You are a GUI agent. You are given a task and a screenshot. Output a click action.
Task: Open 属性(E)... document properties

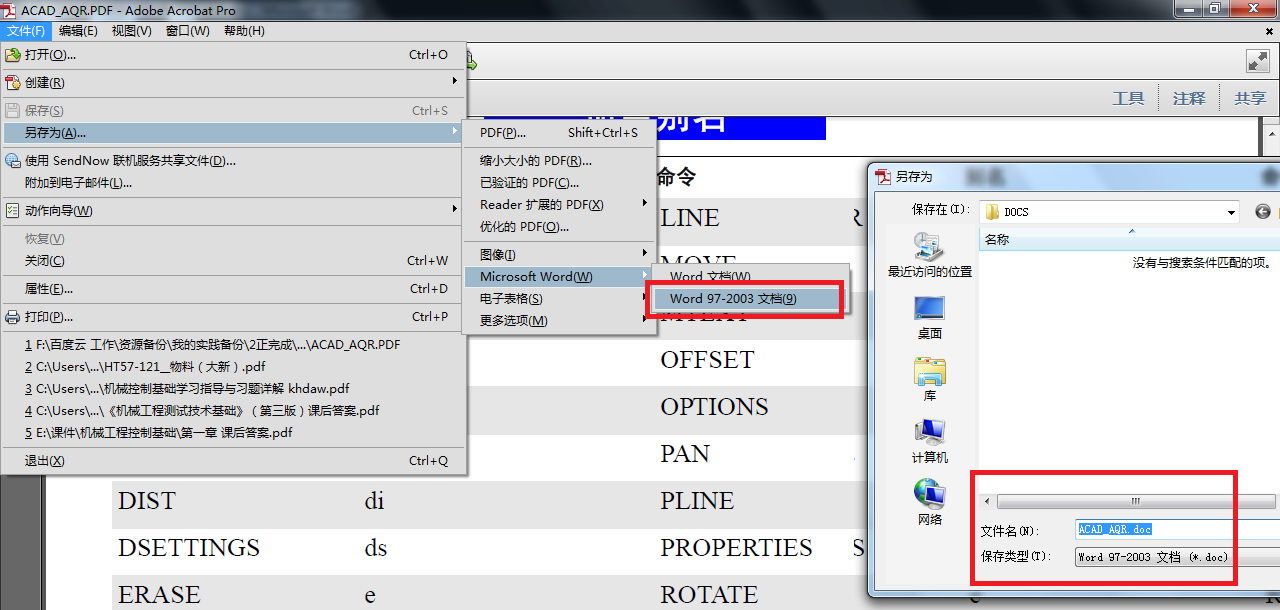tap(234, 289)
